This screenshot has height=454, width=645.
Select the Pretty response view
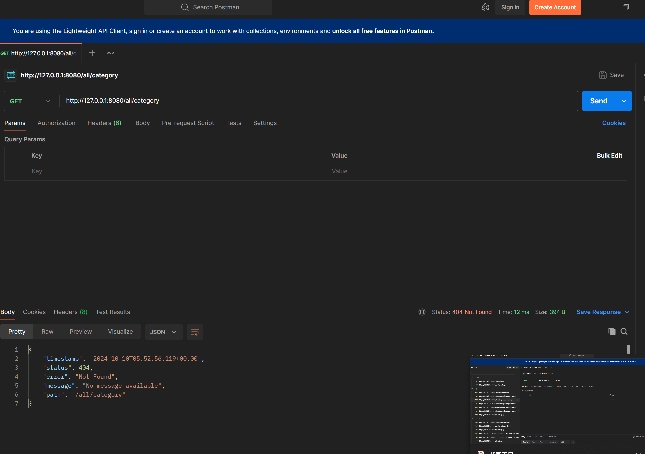(x=17, y=331)
